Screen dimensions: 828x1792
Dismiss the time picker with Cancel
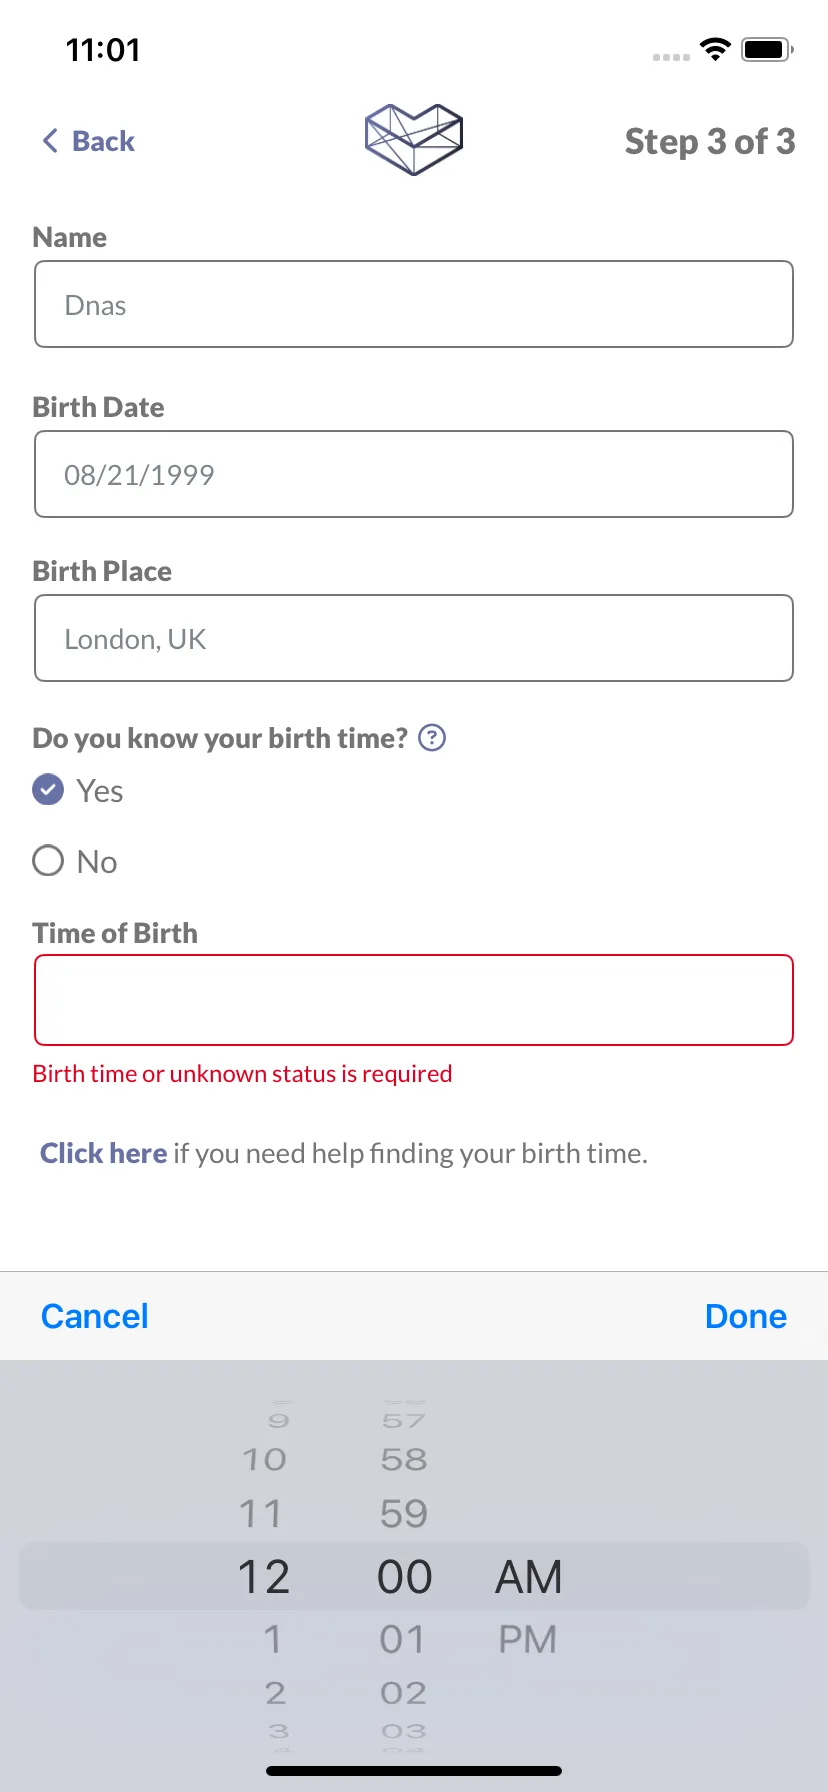tap(95, 1316)
